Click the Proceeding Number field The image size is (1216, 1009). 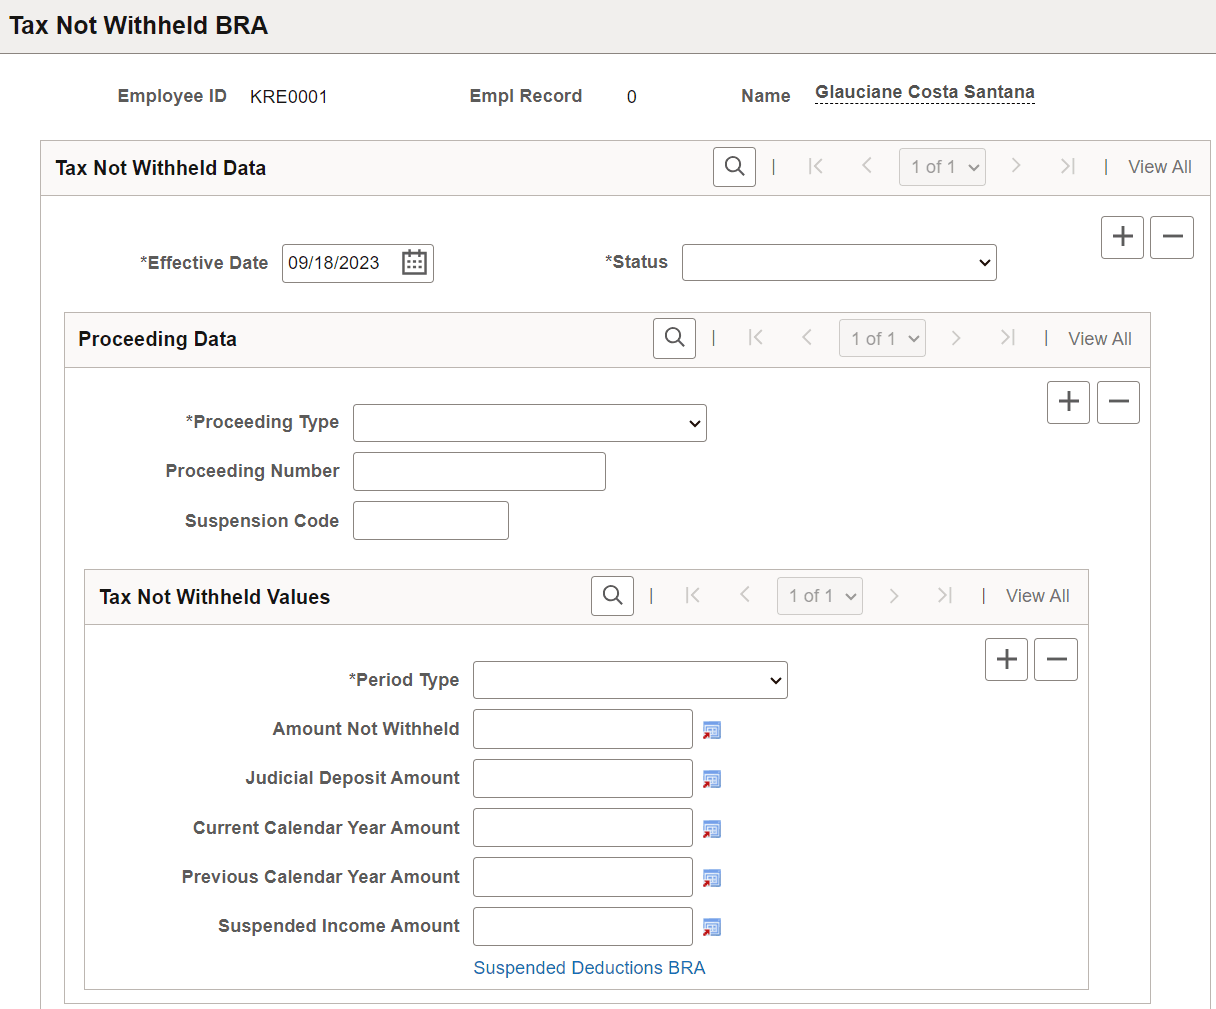479,471
